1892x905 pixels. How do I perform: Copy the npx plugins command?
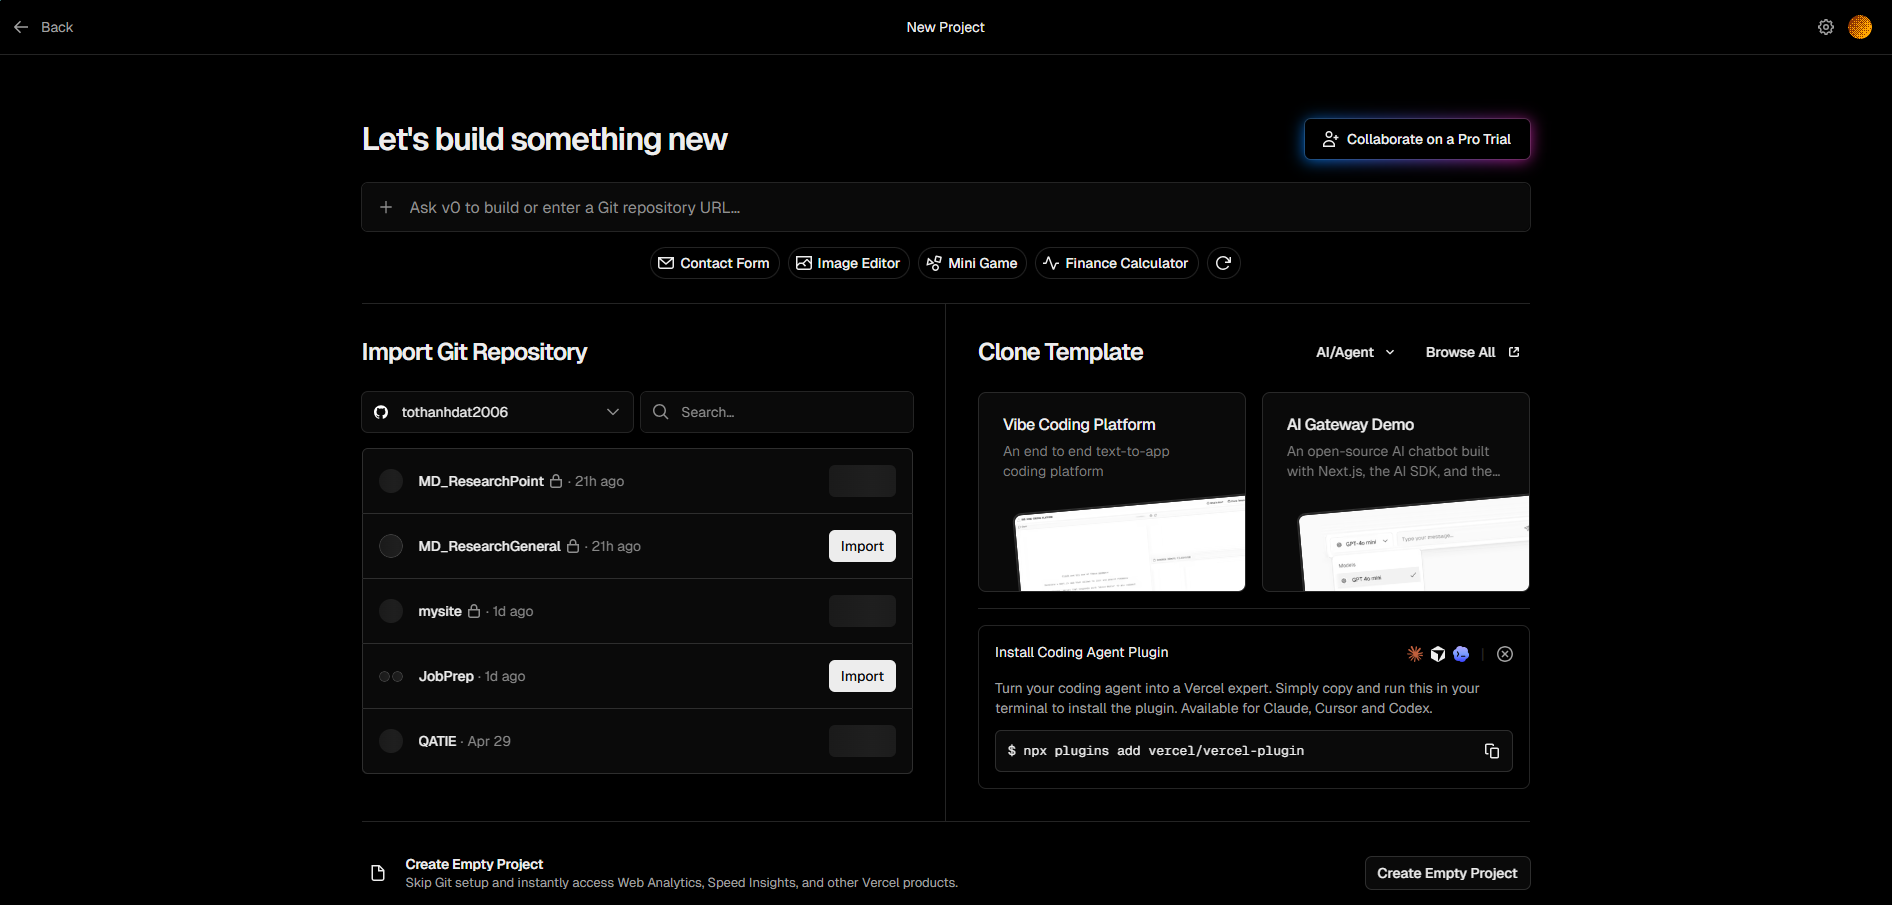coord(1492,751)
